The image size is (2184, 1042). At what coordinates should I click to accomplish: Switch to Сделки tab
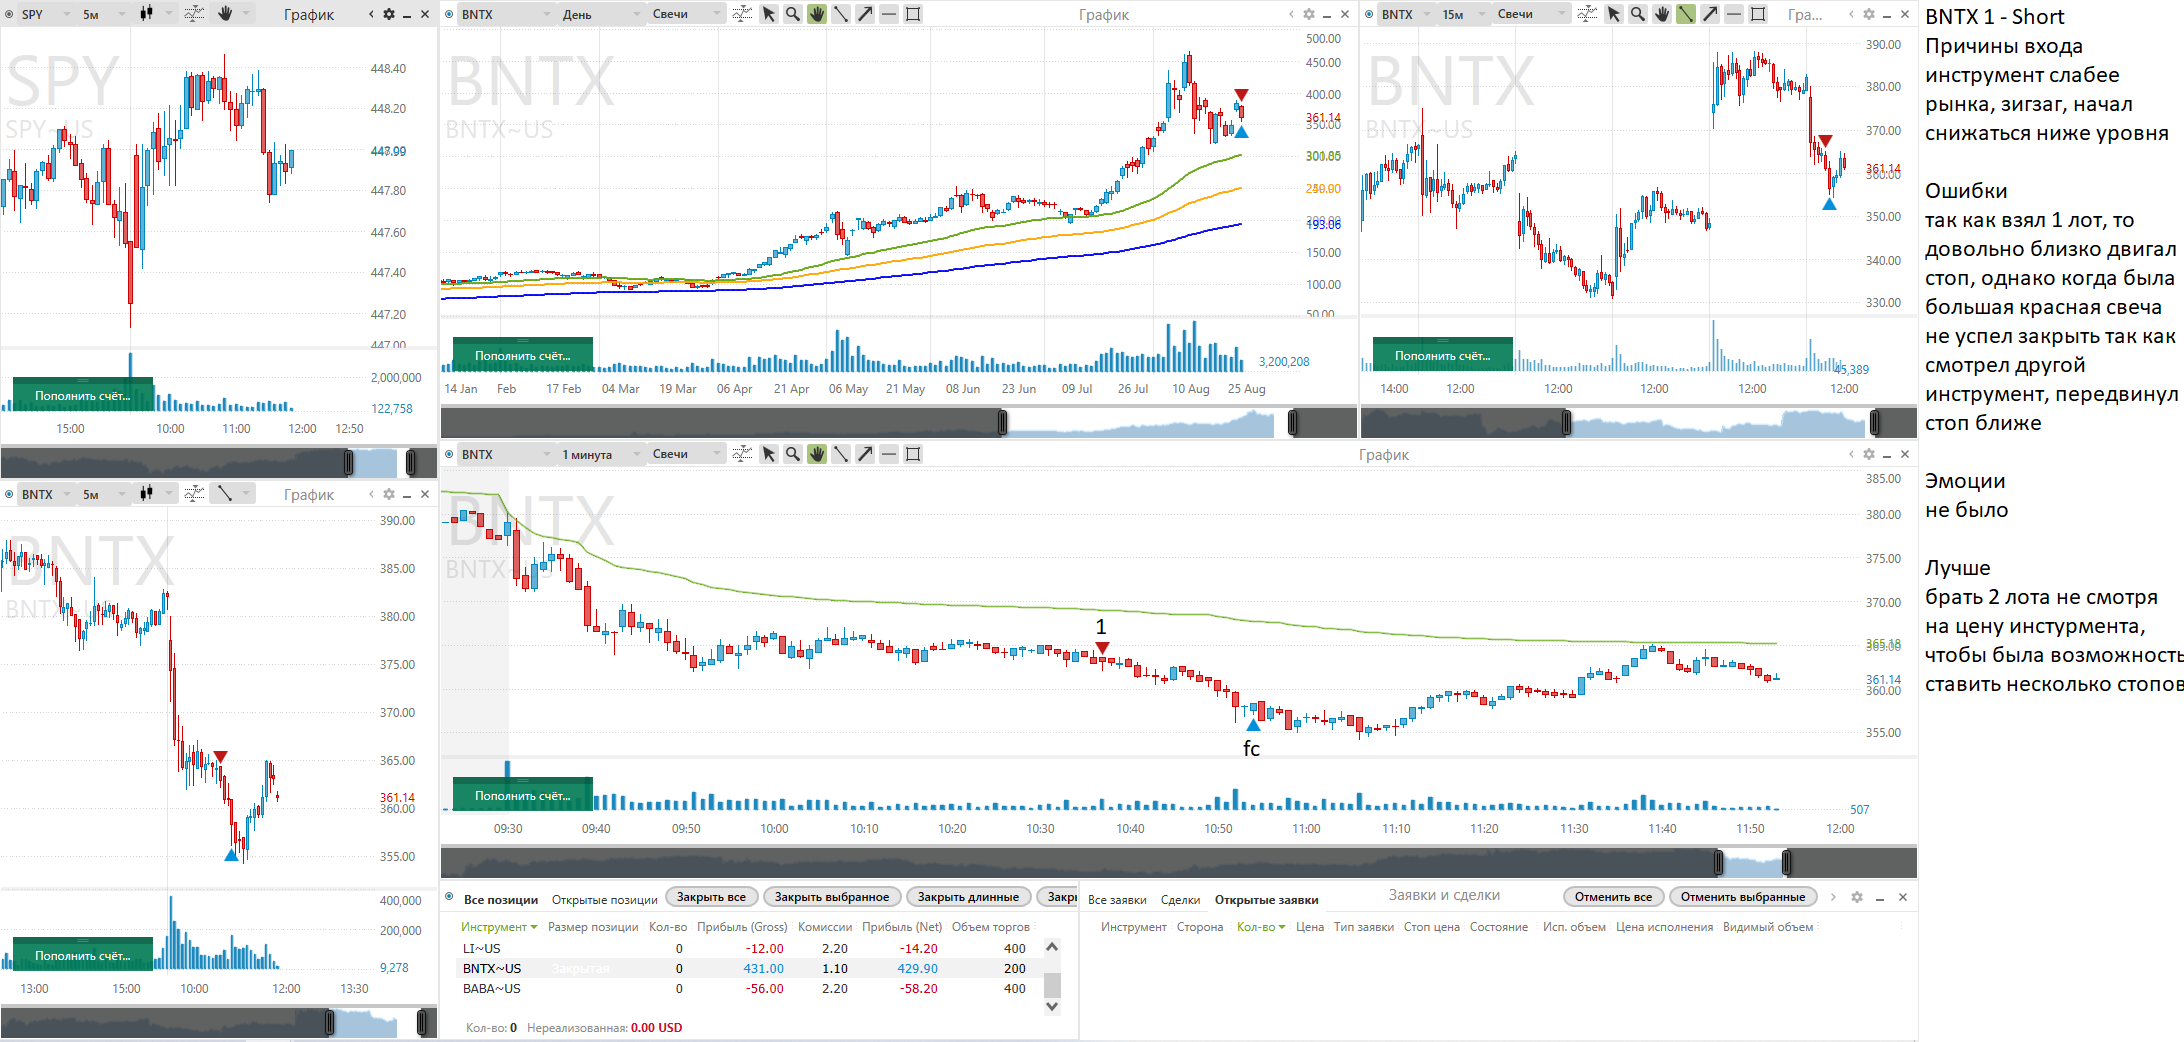pos(1180,899)
